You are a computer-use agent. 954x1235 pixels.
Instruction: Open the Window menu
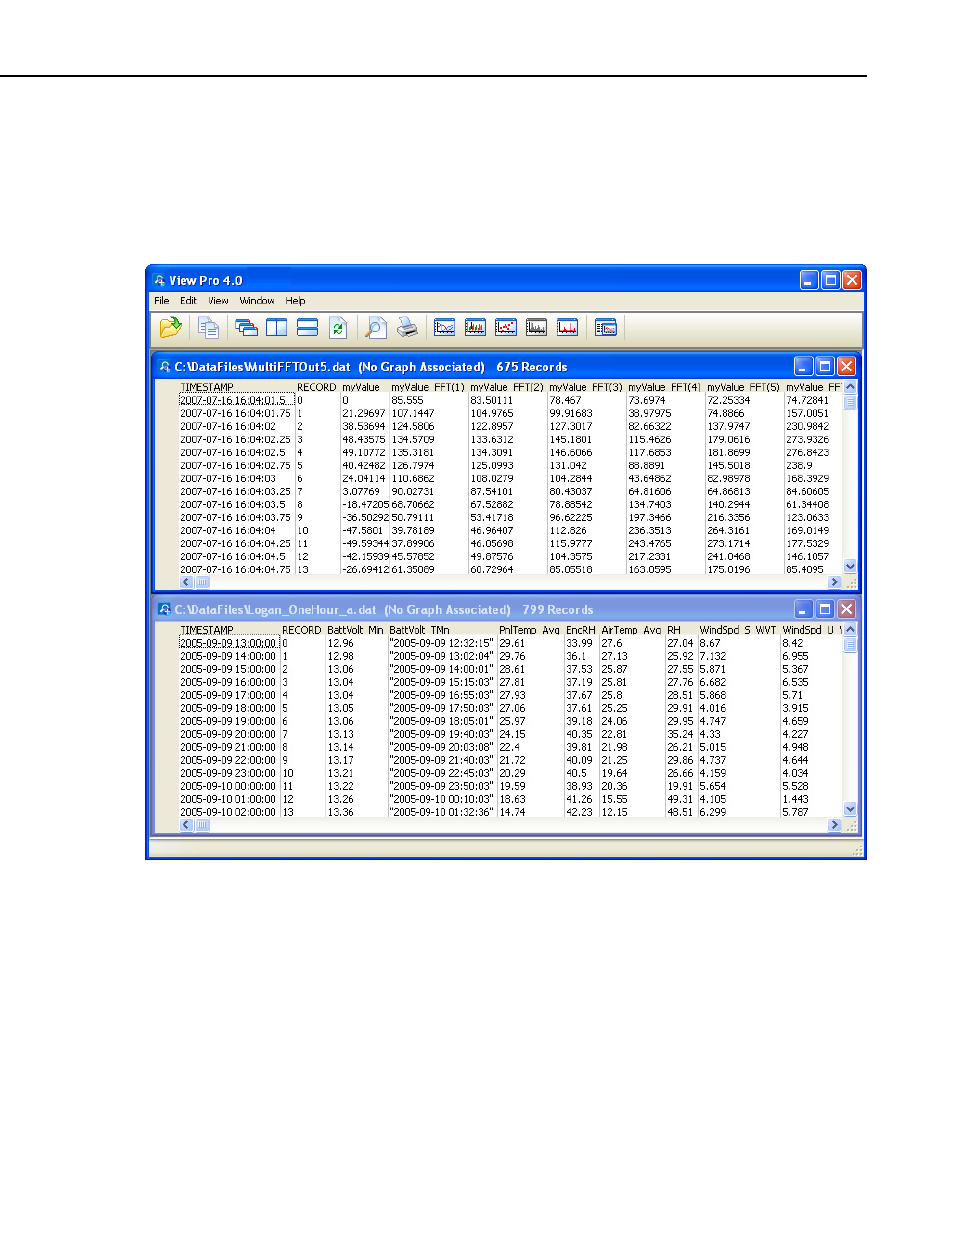[x=257, y=300]
